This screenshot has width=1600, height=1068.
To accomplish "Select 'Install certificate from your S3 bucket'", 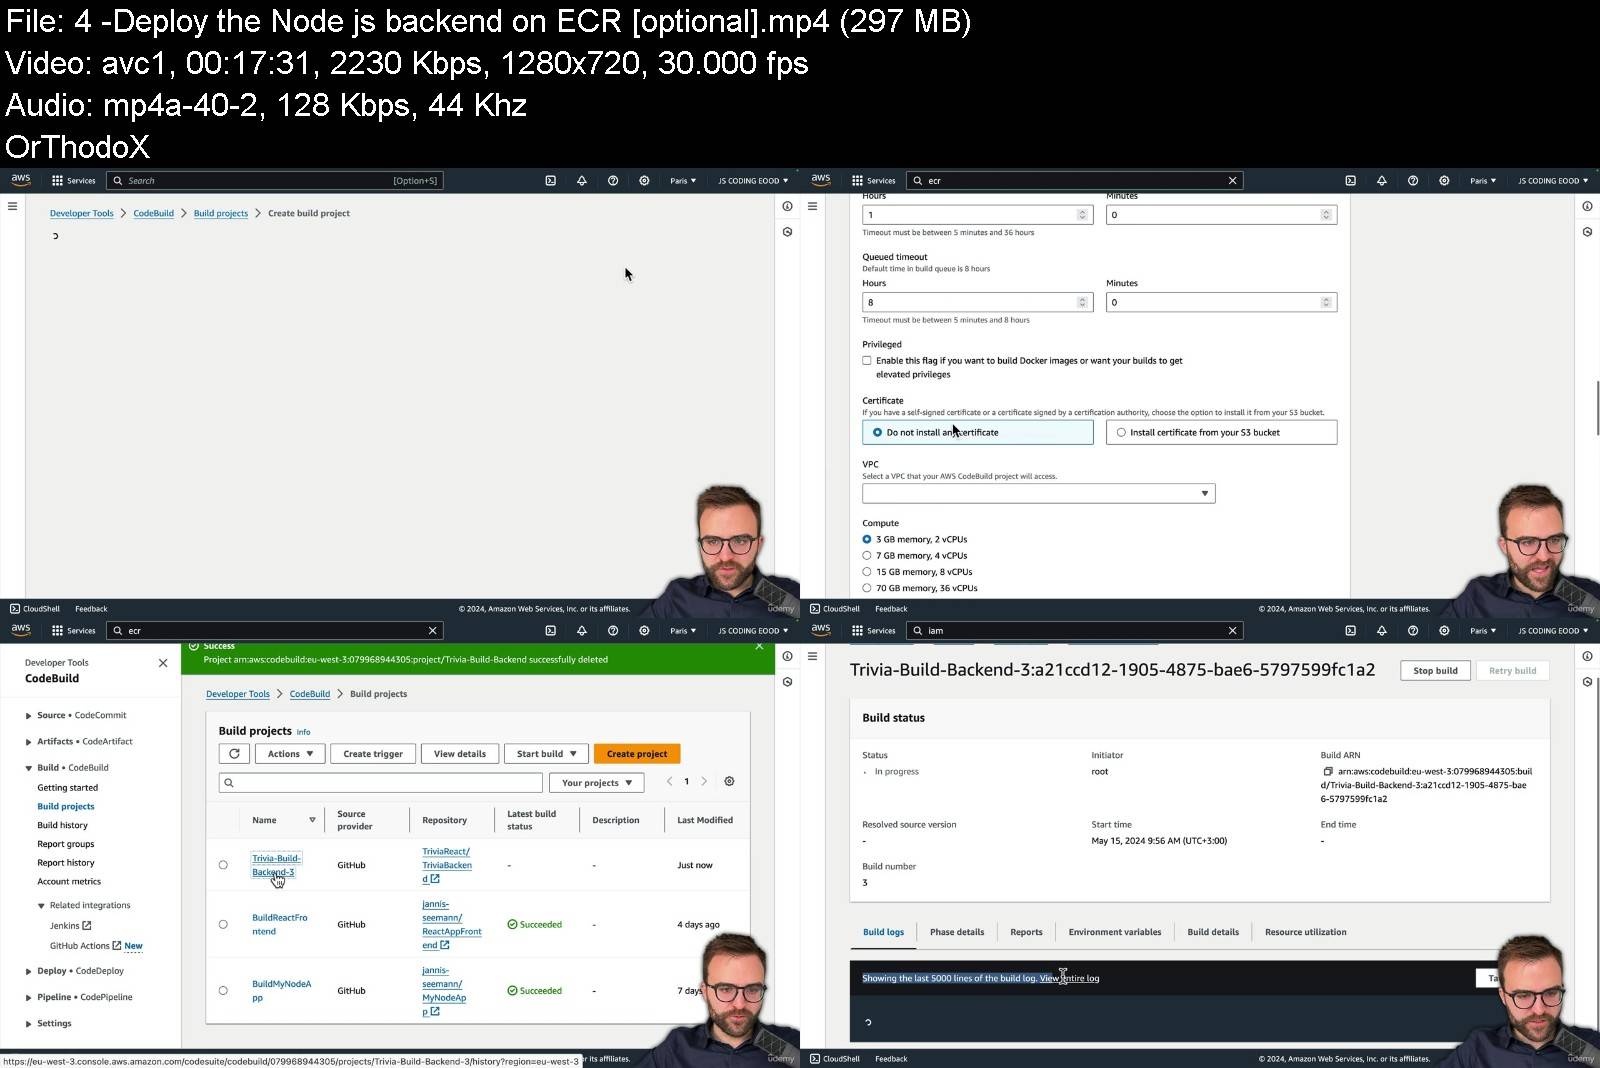I will [x=1221, y=432].
